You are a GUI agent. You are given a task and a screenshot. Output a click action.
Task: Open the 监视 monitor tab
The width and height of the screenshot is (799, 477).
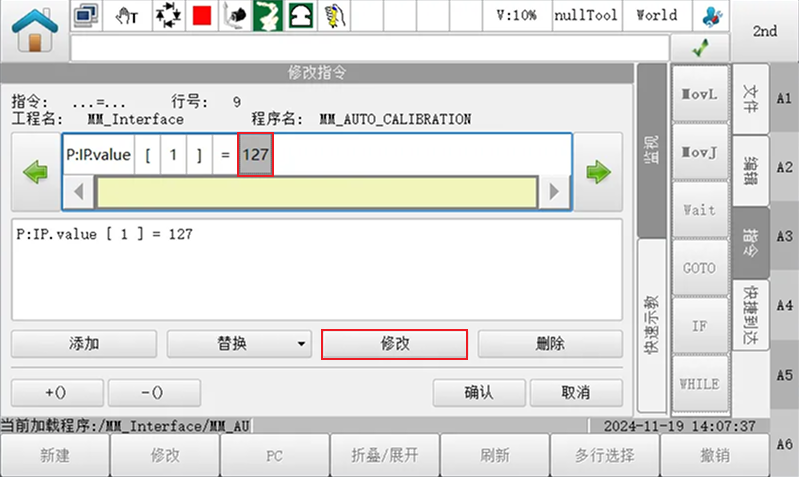652,150
